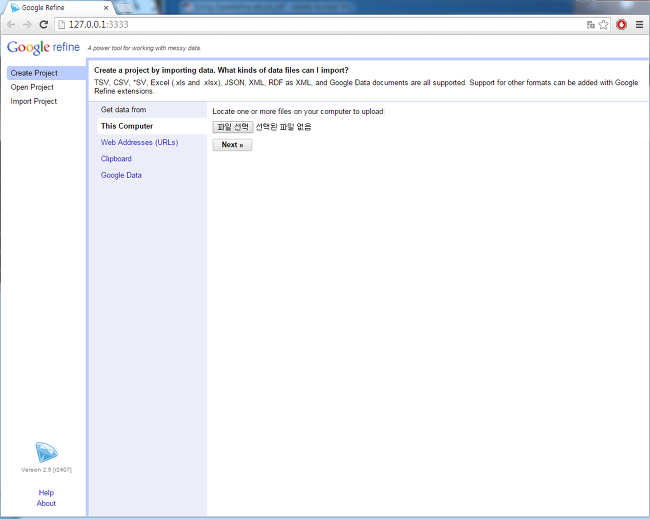Open the Help link
This screenshot has height=519, width=650.
pos(46,492)
